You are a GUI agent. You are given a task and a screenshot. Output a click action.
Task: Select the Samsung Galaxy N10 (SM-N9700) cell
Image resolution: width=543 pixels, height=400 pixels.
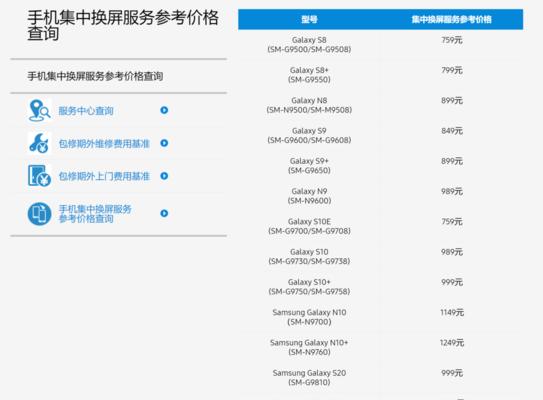pyautogui.click(x=309, y=317)
